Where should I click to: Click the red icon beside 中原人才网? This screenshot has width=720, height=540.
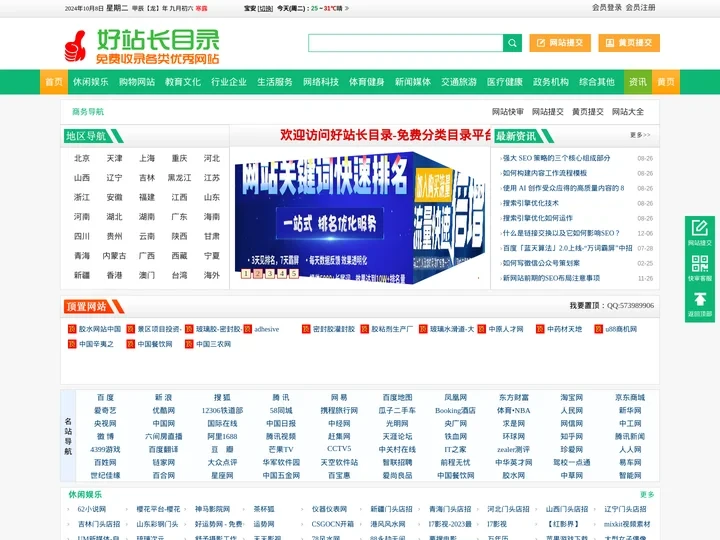[x=482, y=329]
